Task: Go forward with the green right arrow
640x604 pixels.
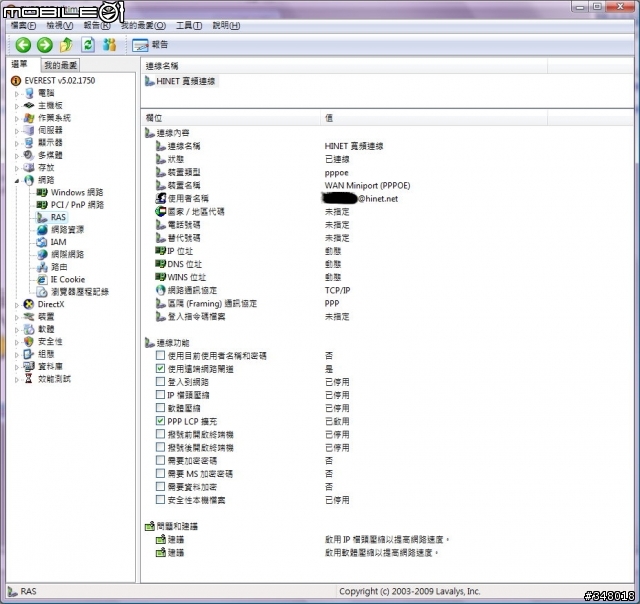Action: (44, 45)
